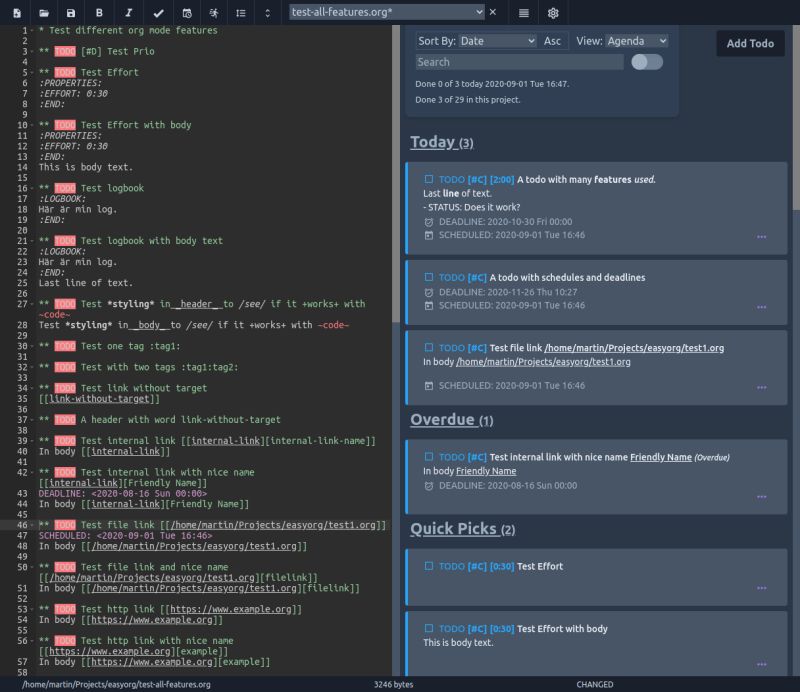Click the 'Overdue (1)' section header
Screen dimensions: 800x692
click(452, 419)
